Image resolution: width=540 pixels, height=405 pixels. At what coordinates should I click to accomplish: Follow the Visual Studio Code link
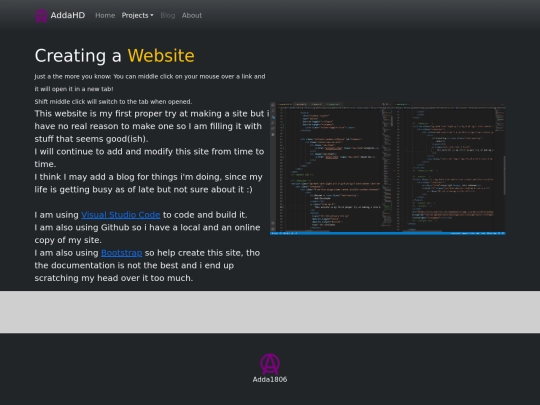point(121,215)
